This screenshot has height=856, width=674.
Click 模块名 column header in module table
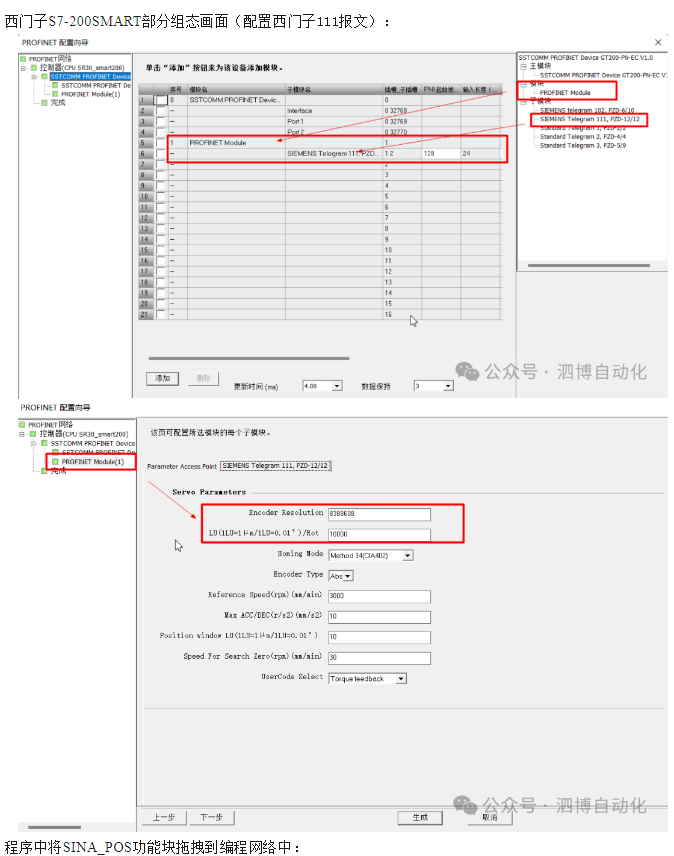(x=236, y=89)
